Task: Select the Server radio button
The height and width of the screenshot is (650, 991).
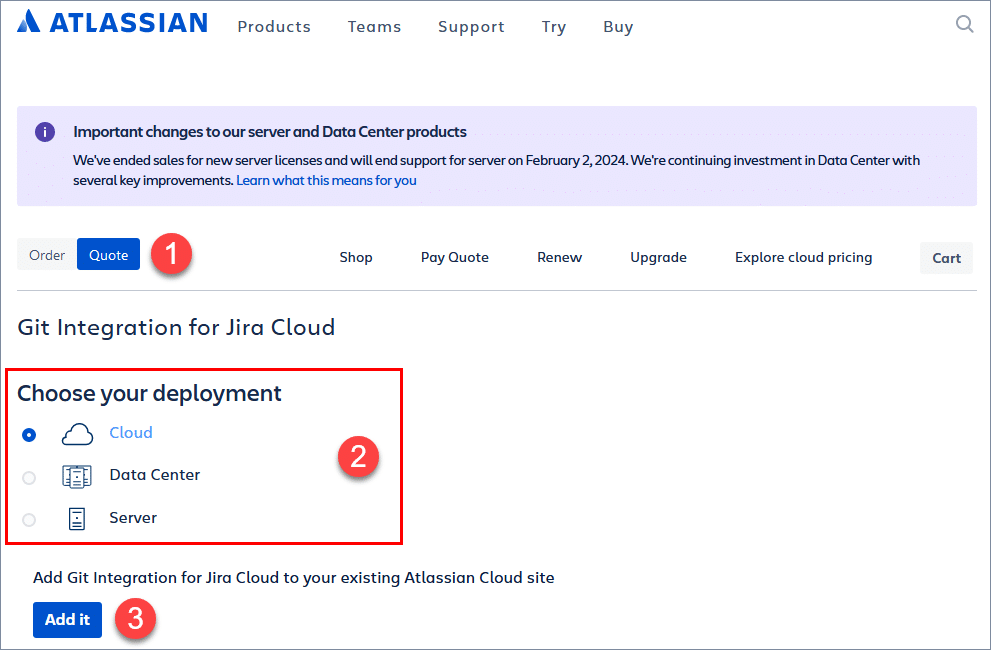Action: coord(29,520)
